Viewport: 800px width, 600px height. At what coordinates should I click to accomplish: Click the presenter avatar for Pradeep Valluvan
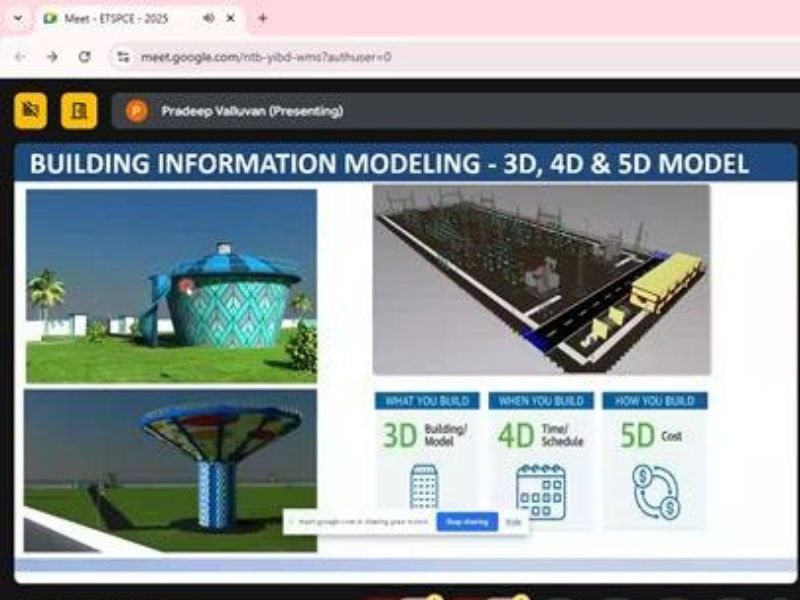pyautogui.click(x=137, y=111)
